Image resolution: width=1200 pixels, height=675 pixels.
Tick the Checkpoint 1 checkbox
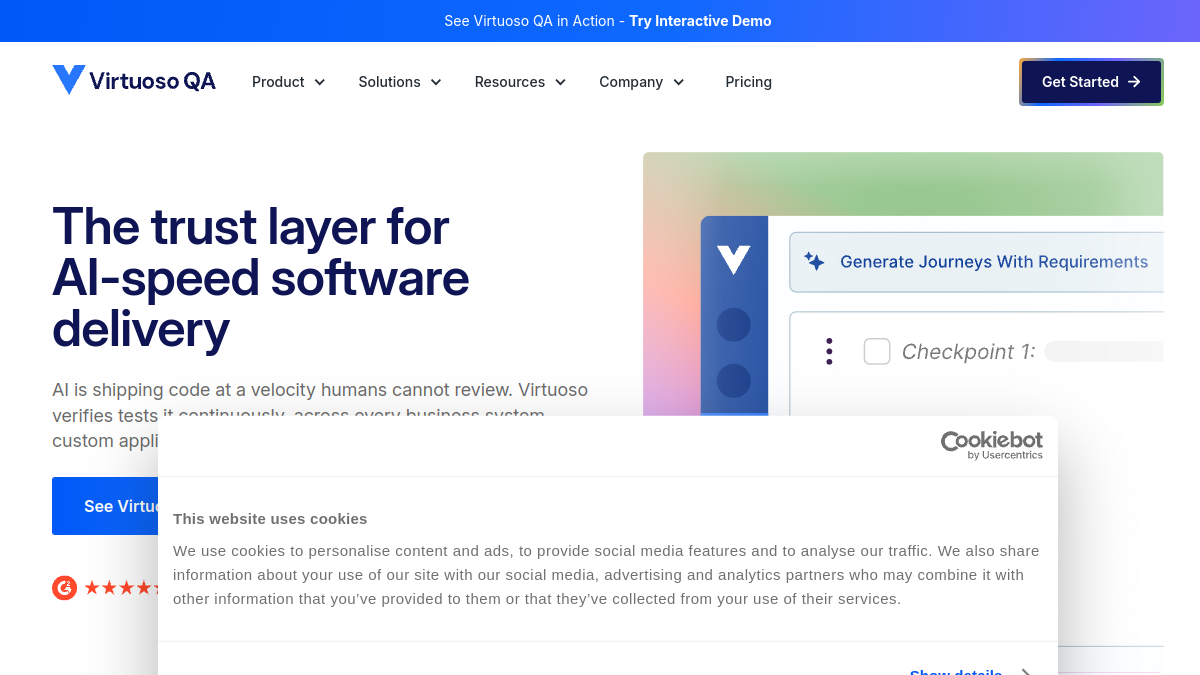coord(877,351)
